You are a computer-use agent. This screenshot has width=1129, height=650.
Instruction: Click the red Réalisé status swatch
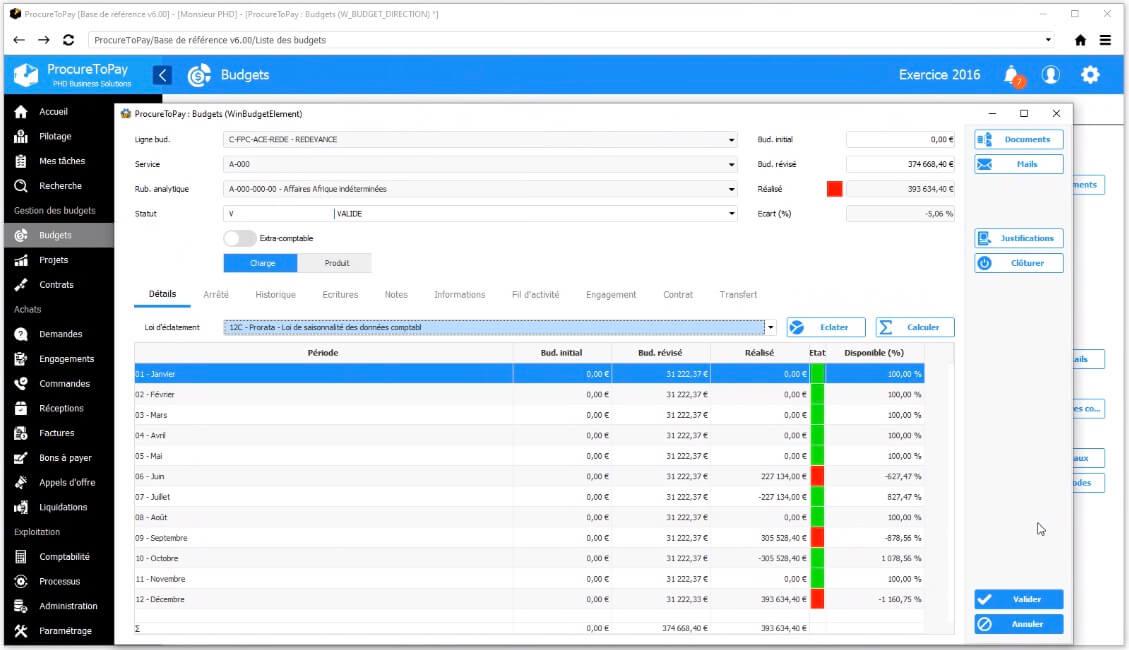(x=834, y=189)
